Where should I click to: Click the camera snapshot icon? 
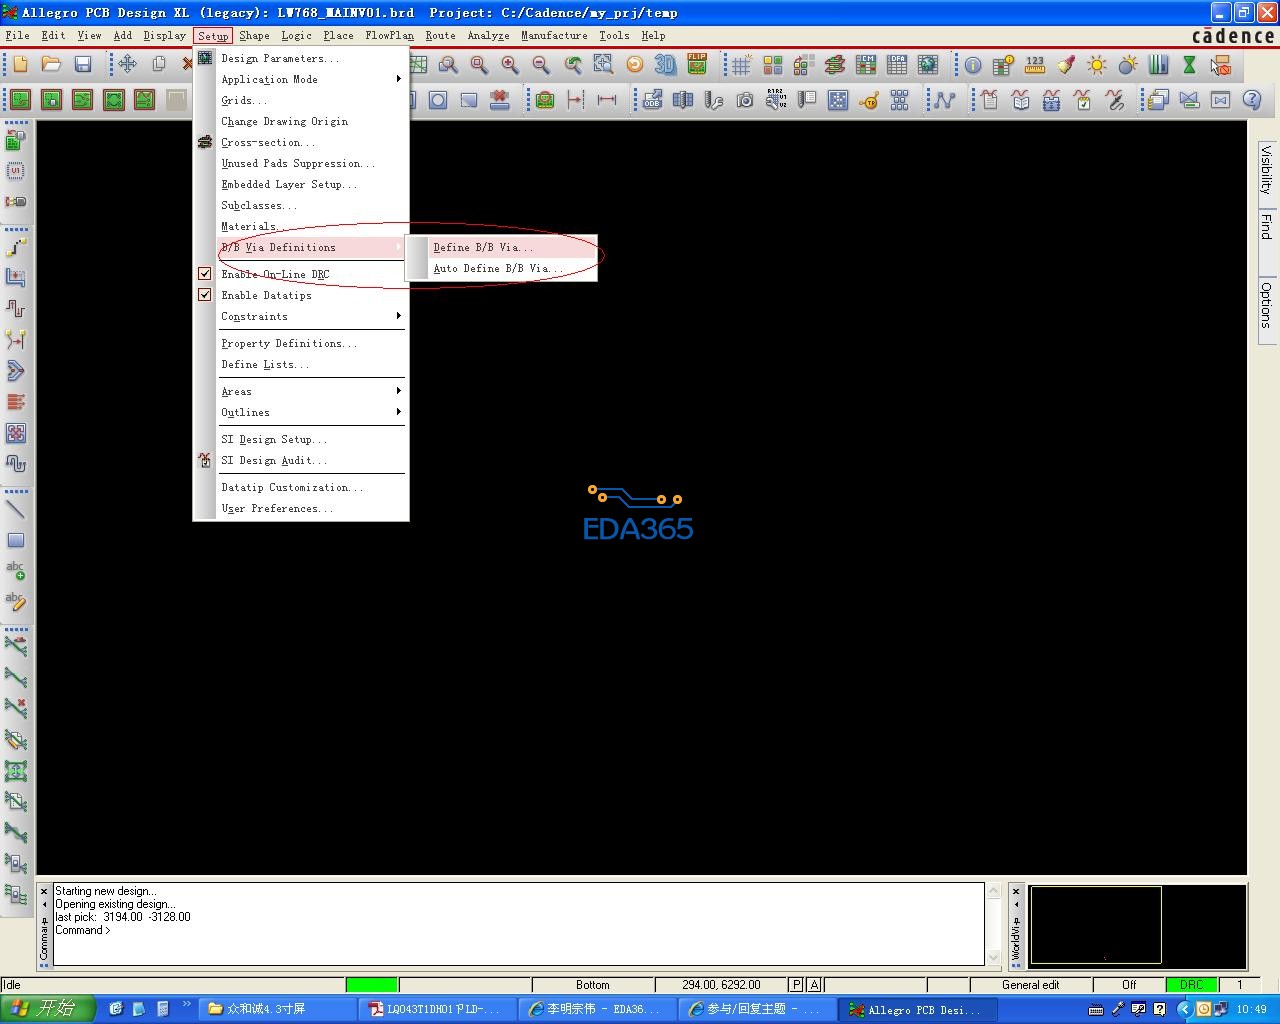pos(745,100)
